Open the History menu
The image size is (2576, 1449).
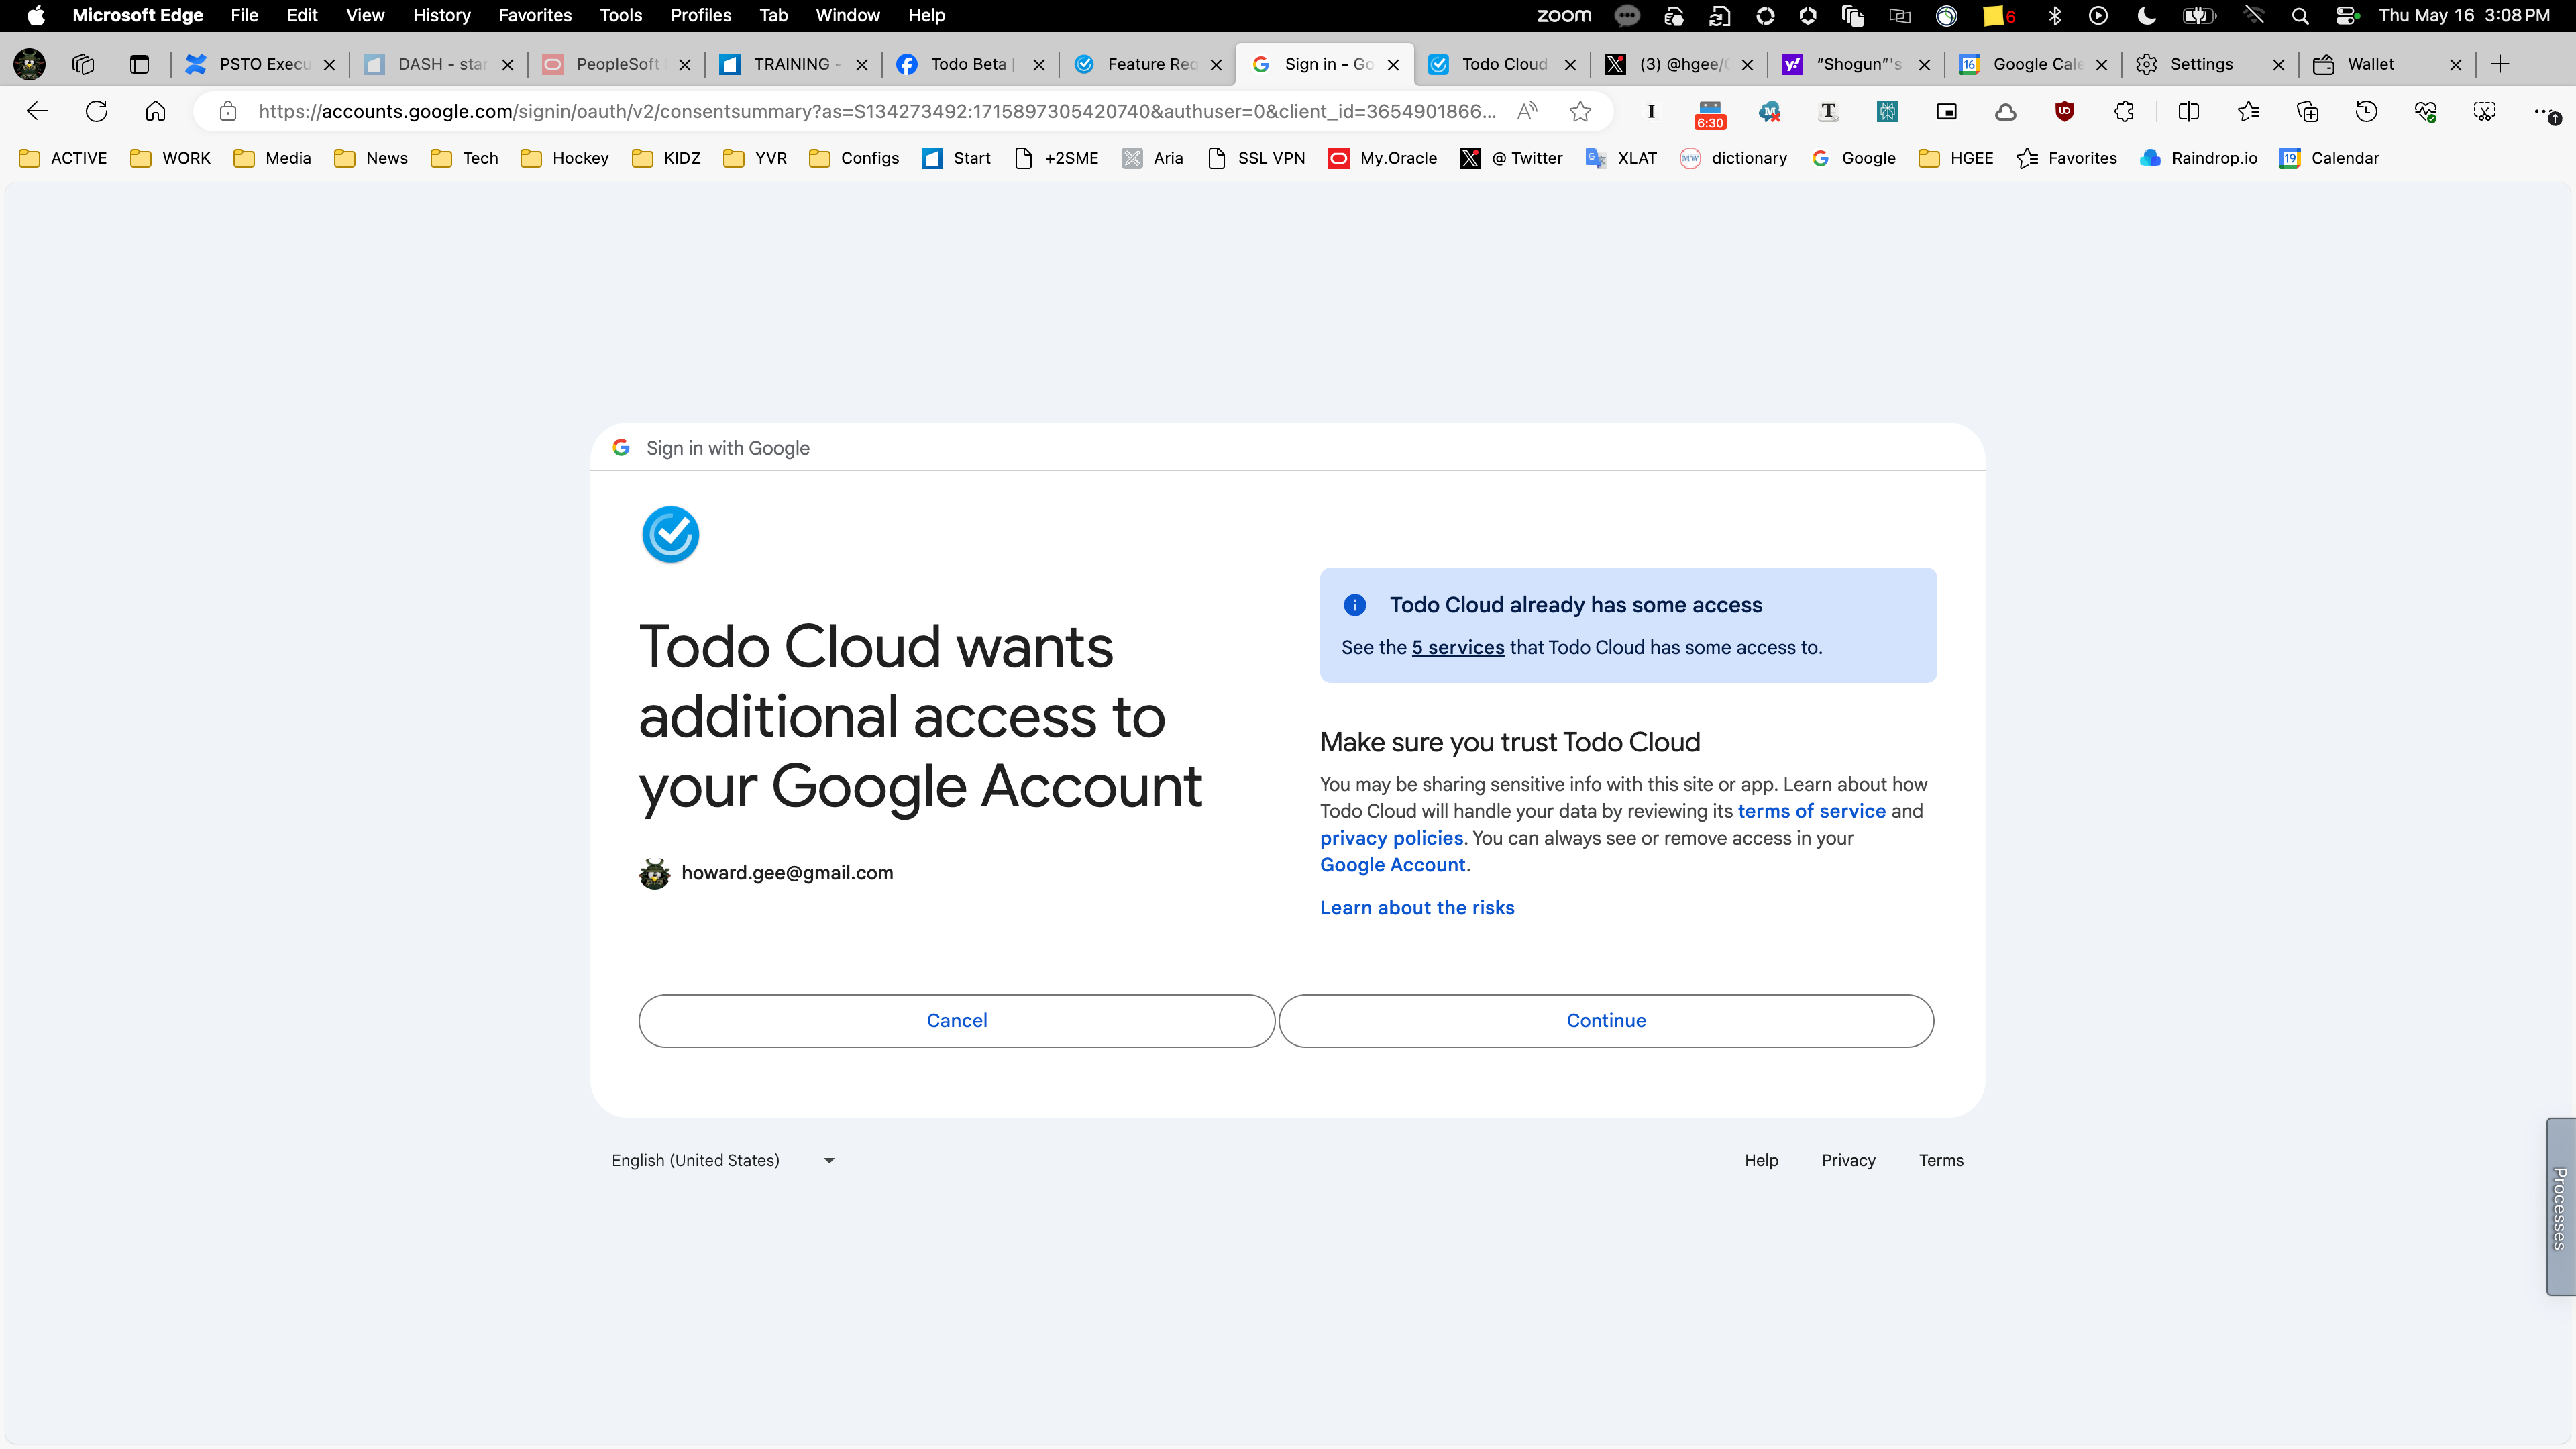(x=441, y=15)
